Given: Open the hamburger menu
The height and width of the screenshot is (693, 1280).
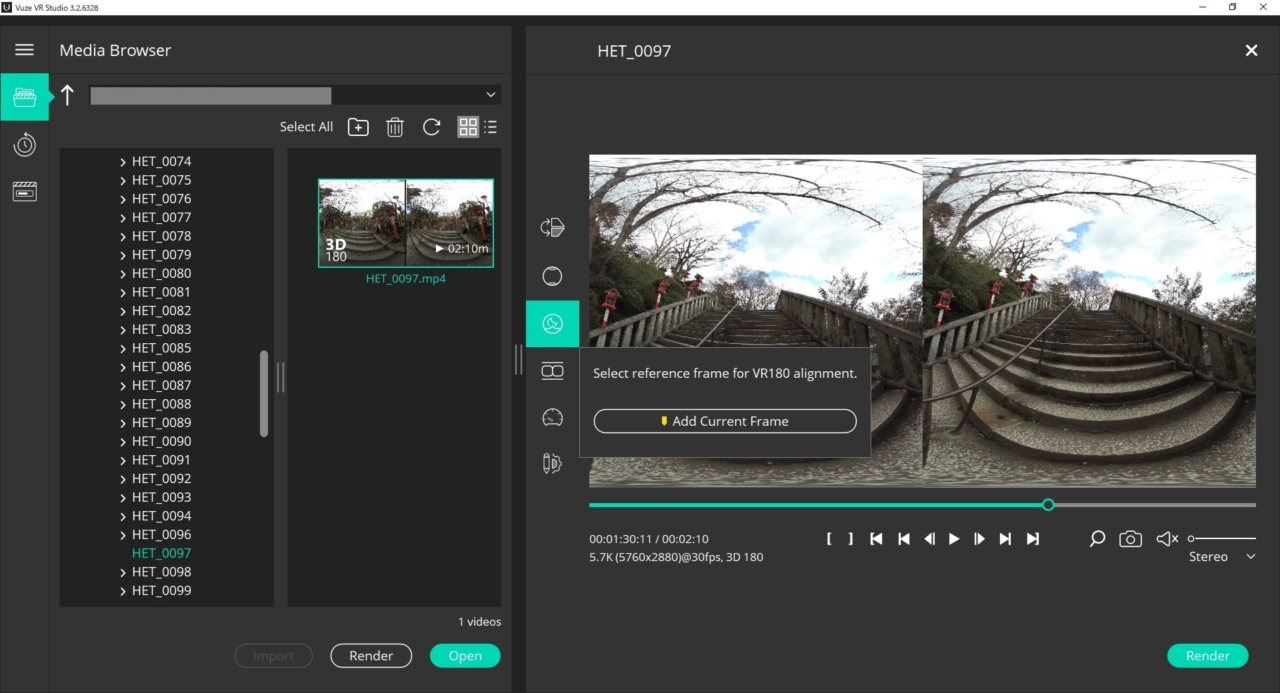Looking at the screenshot, I should click(25, 50).
